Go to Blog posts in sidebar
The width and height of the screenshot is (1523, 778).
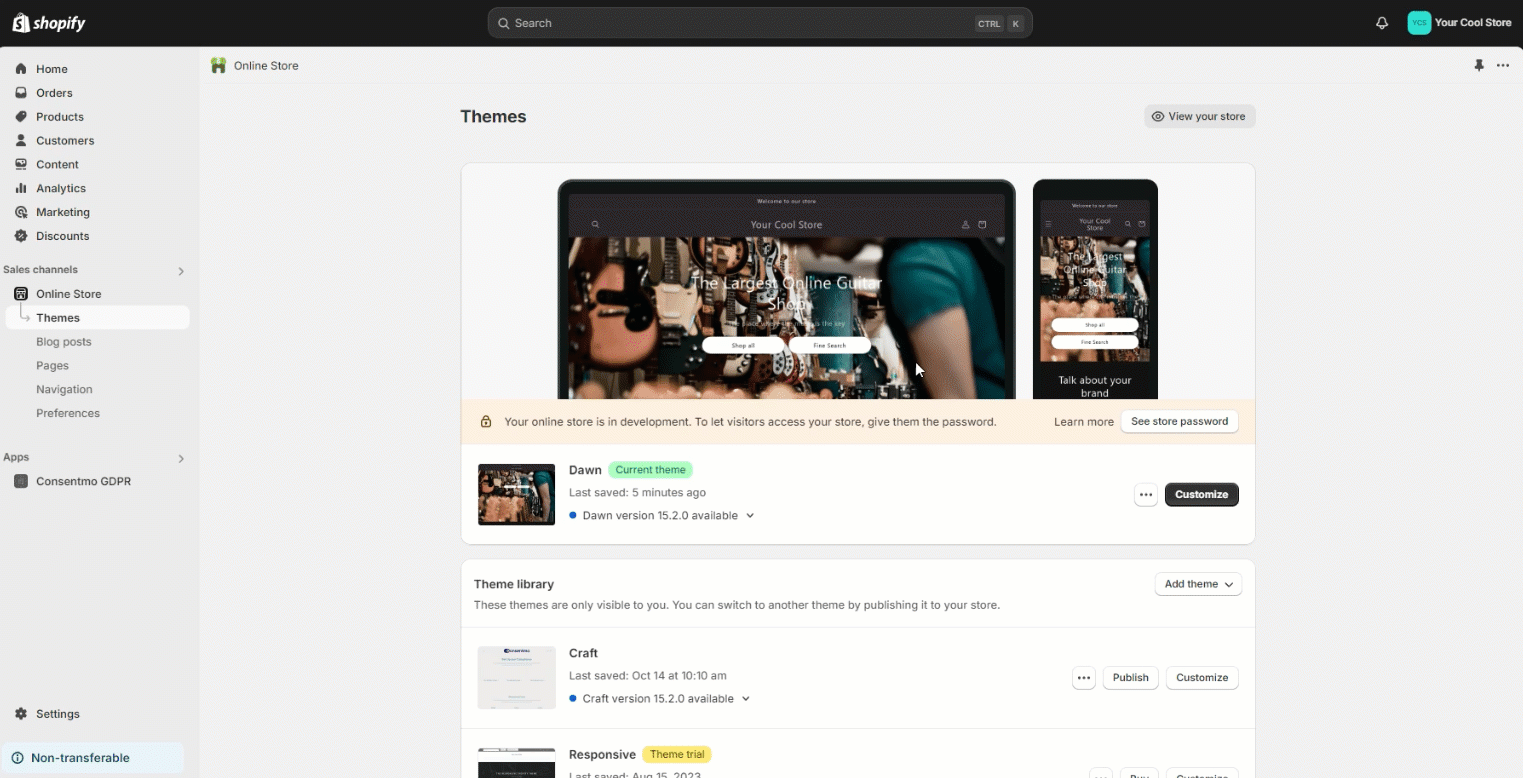[x=64, y=342]
